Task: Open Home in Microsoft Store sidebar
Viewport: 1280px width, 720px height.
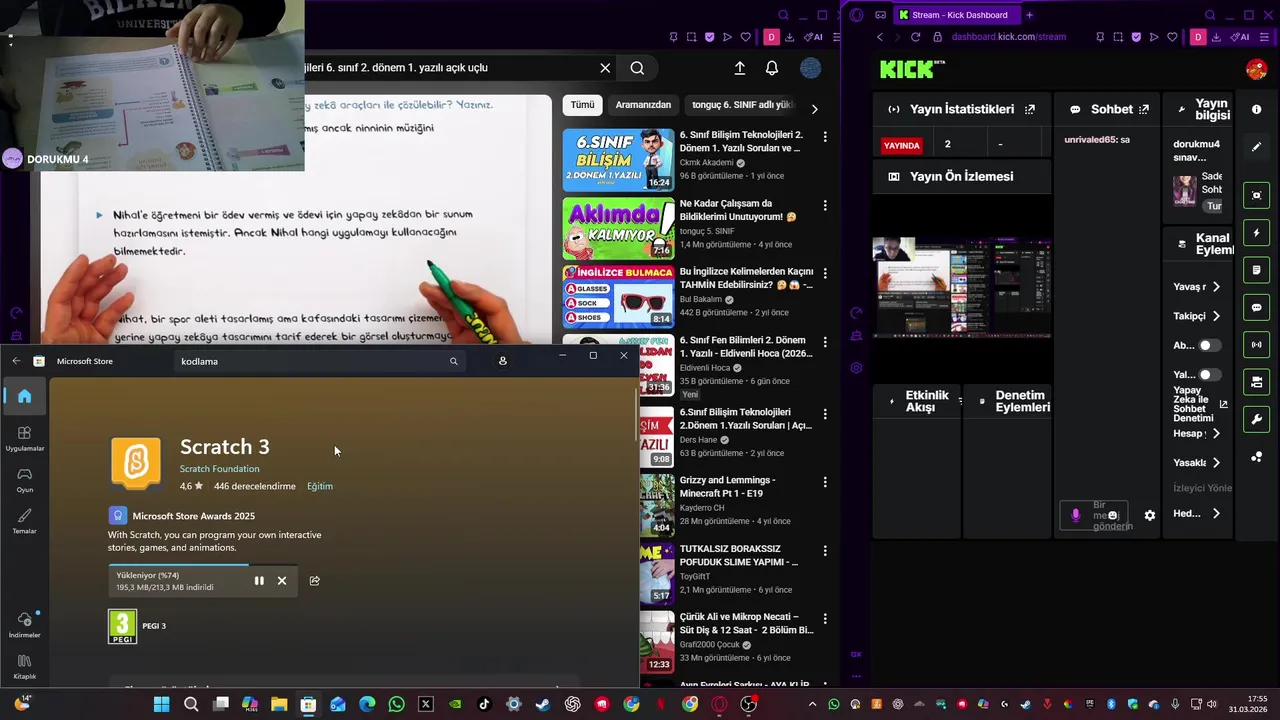Action: click(x=25, y=396)
